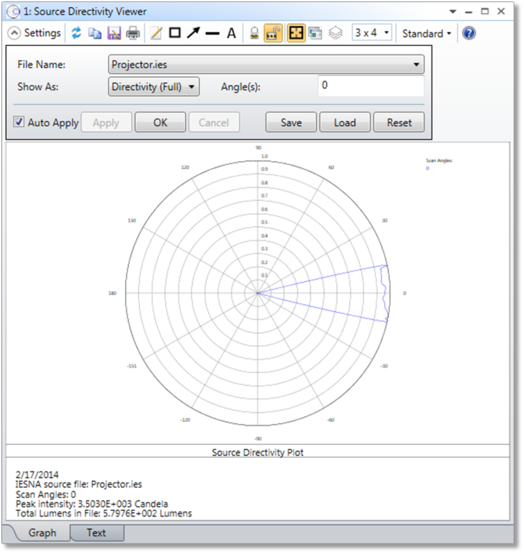
Task: Pick the arrow annotation tool
Action: click(193, 33)
